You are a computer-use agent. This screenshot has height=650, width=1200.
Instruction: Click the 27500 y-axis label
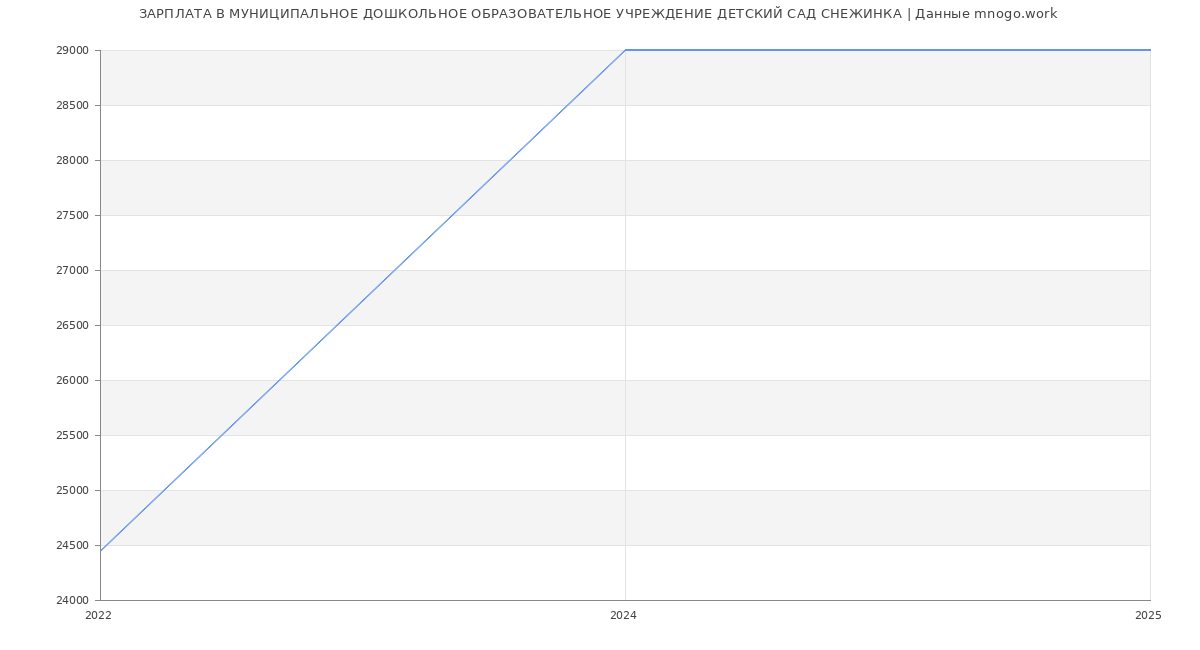(x=72, y=216)
